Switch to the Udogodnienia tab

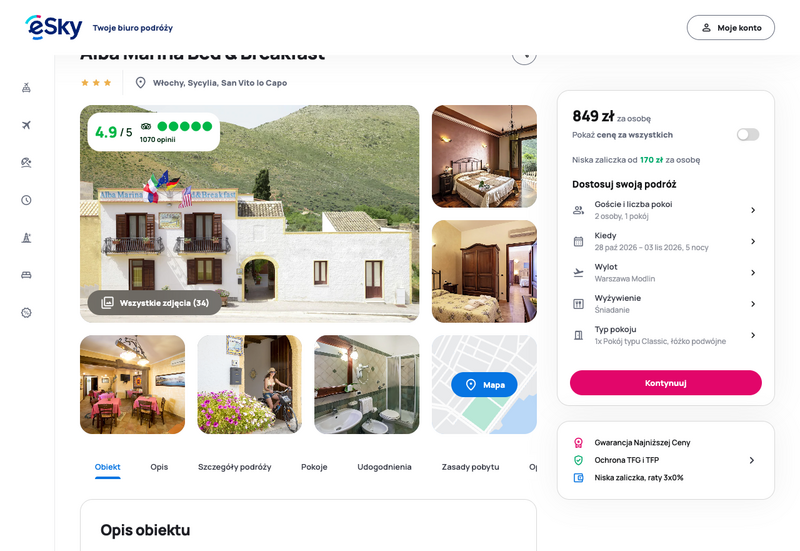point(384,467)
